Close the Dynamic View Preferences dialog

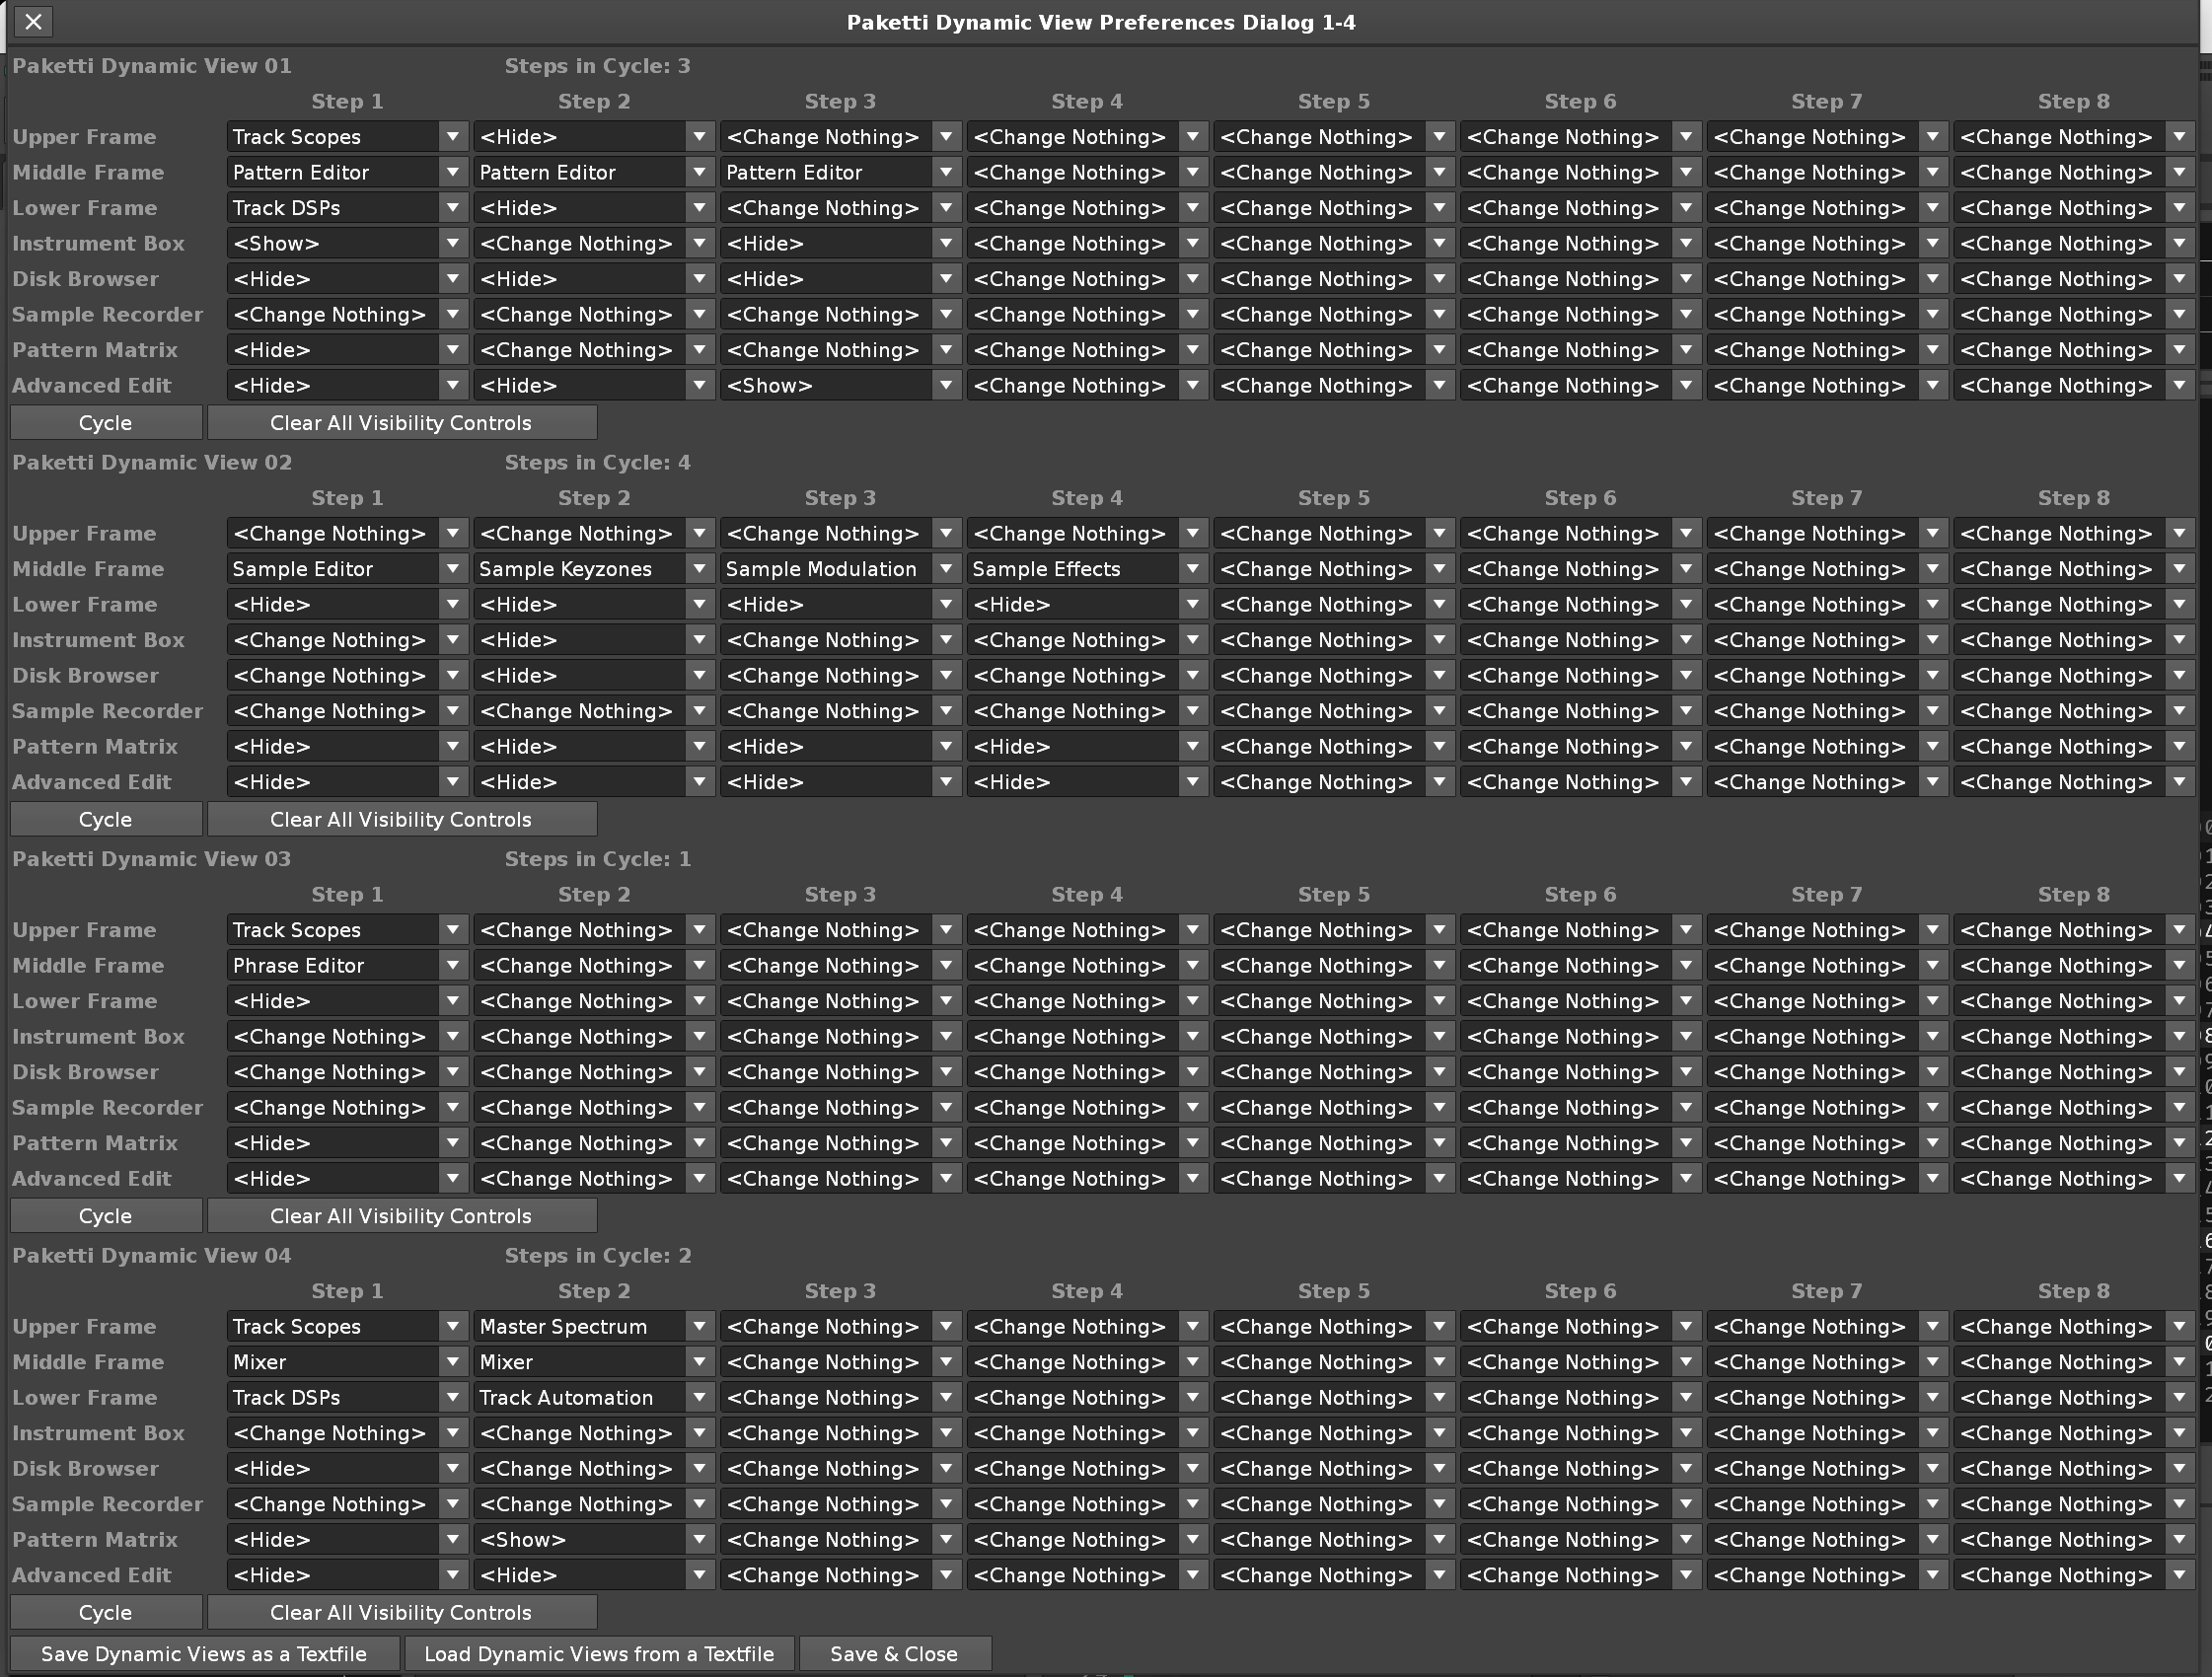pos(33,22)
